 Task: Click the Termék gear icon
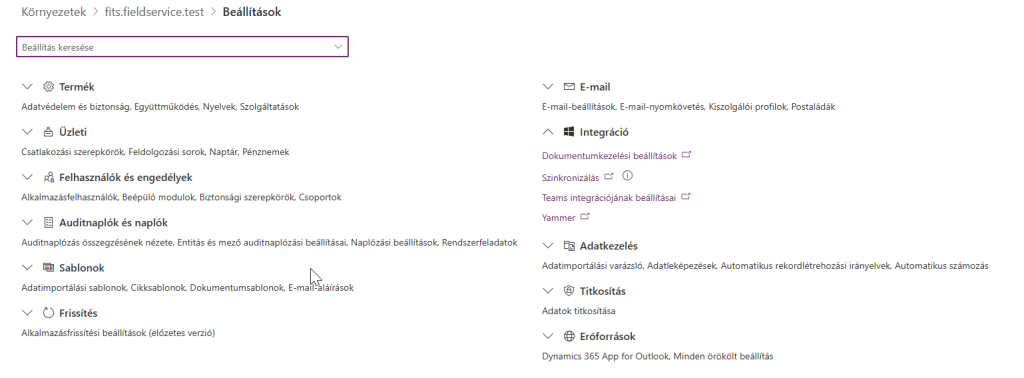(48, 87)
